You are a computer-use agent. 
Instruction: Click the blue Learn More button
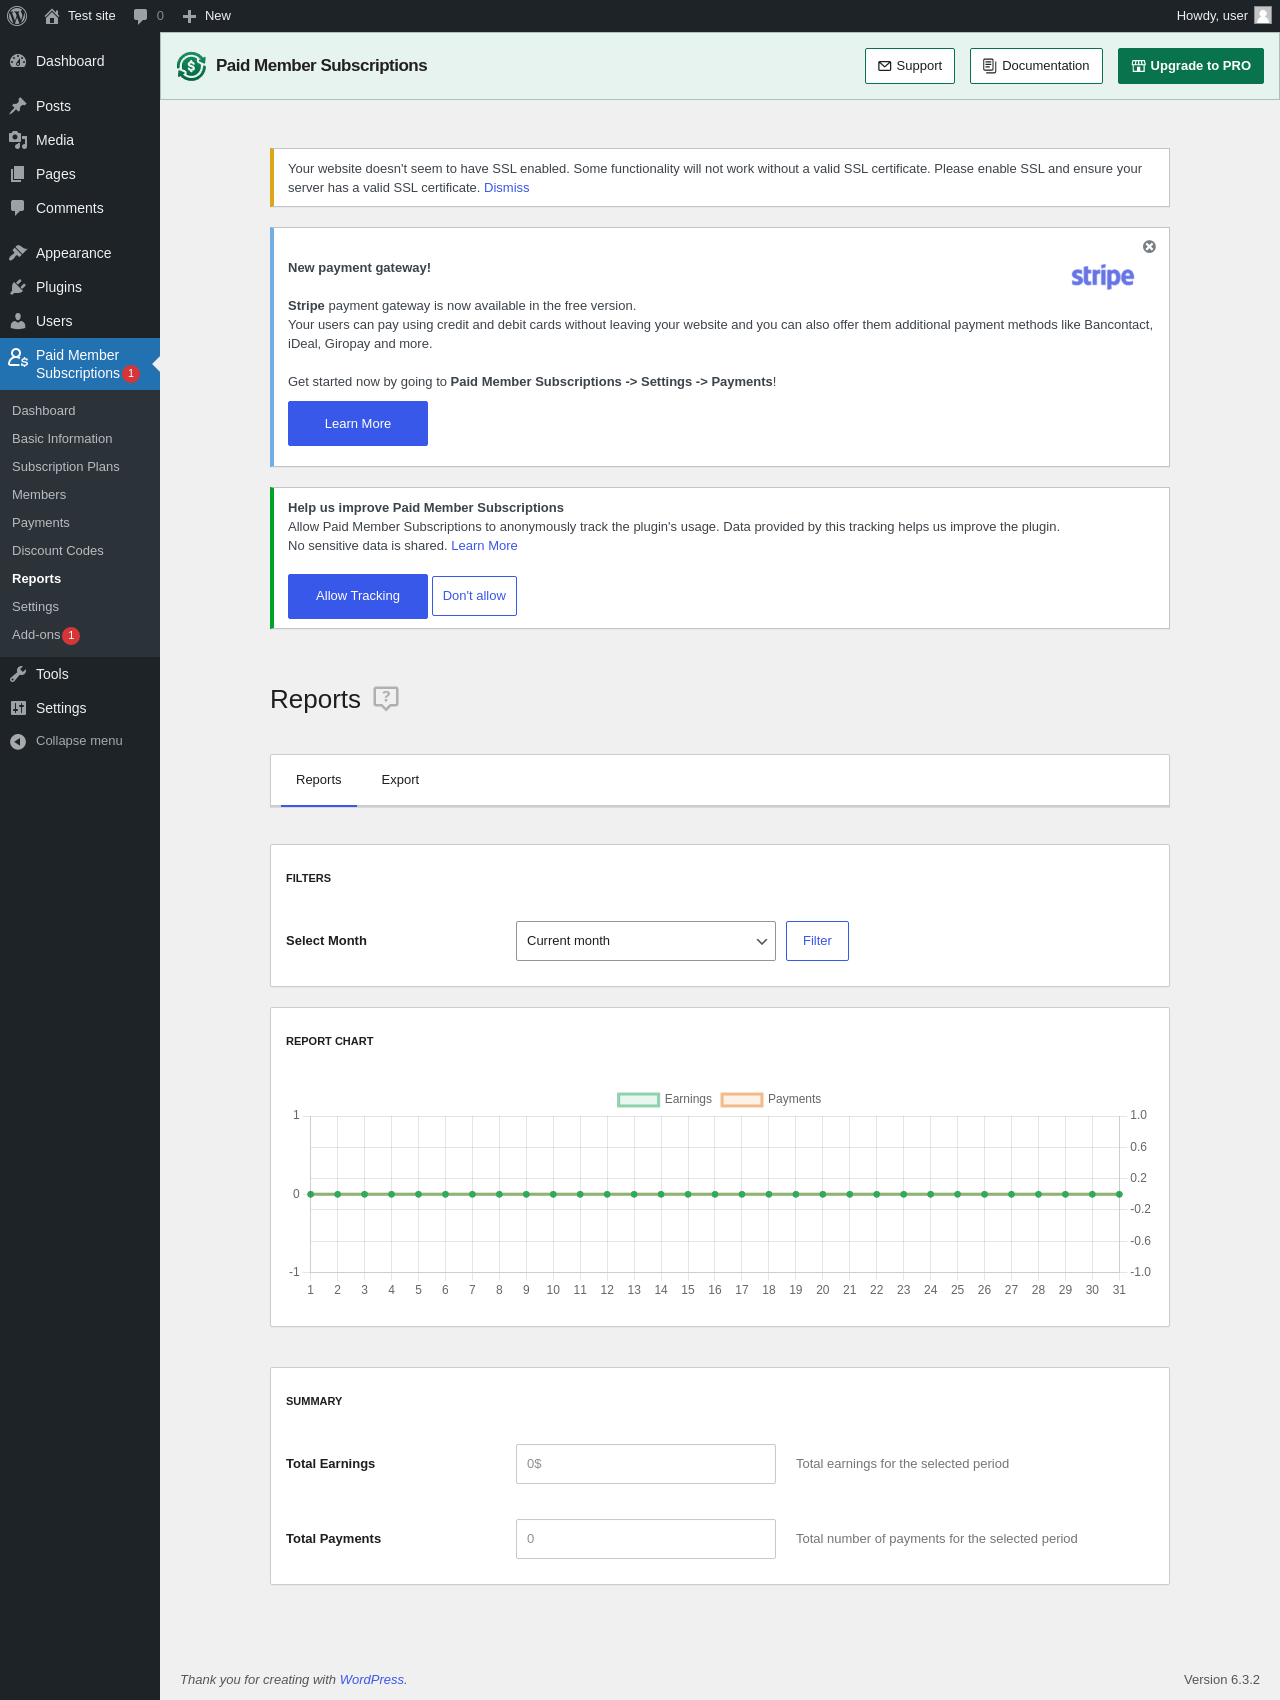(358, 424)
